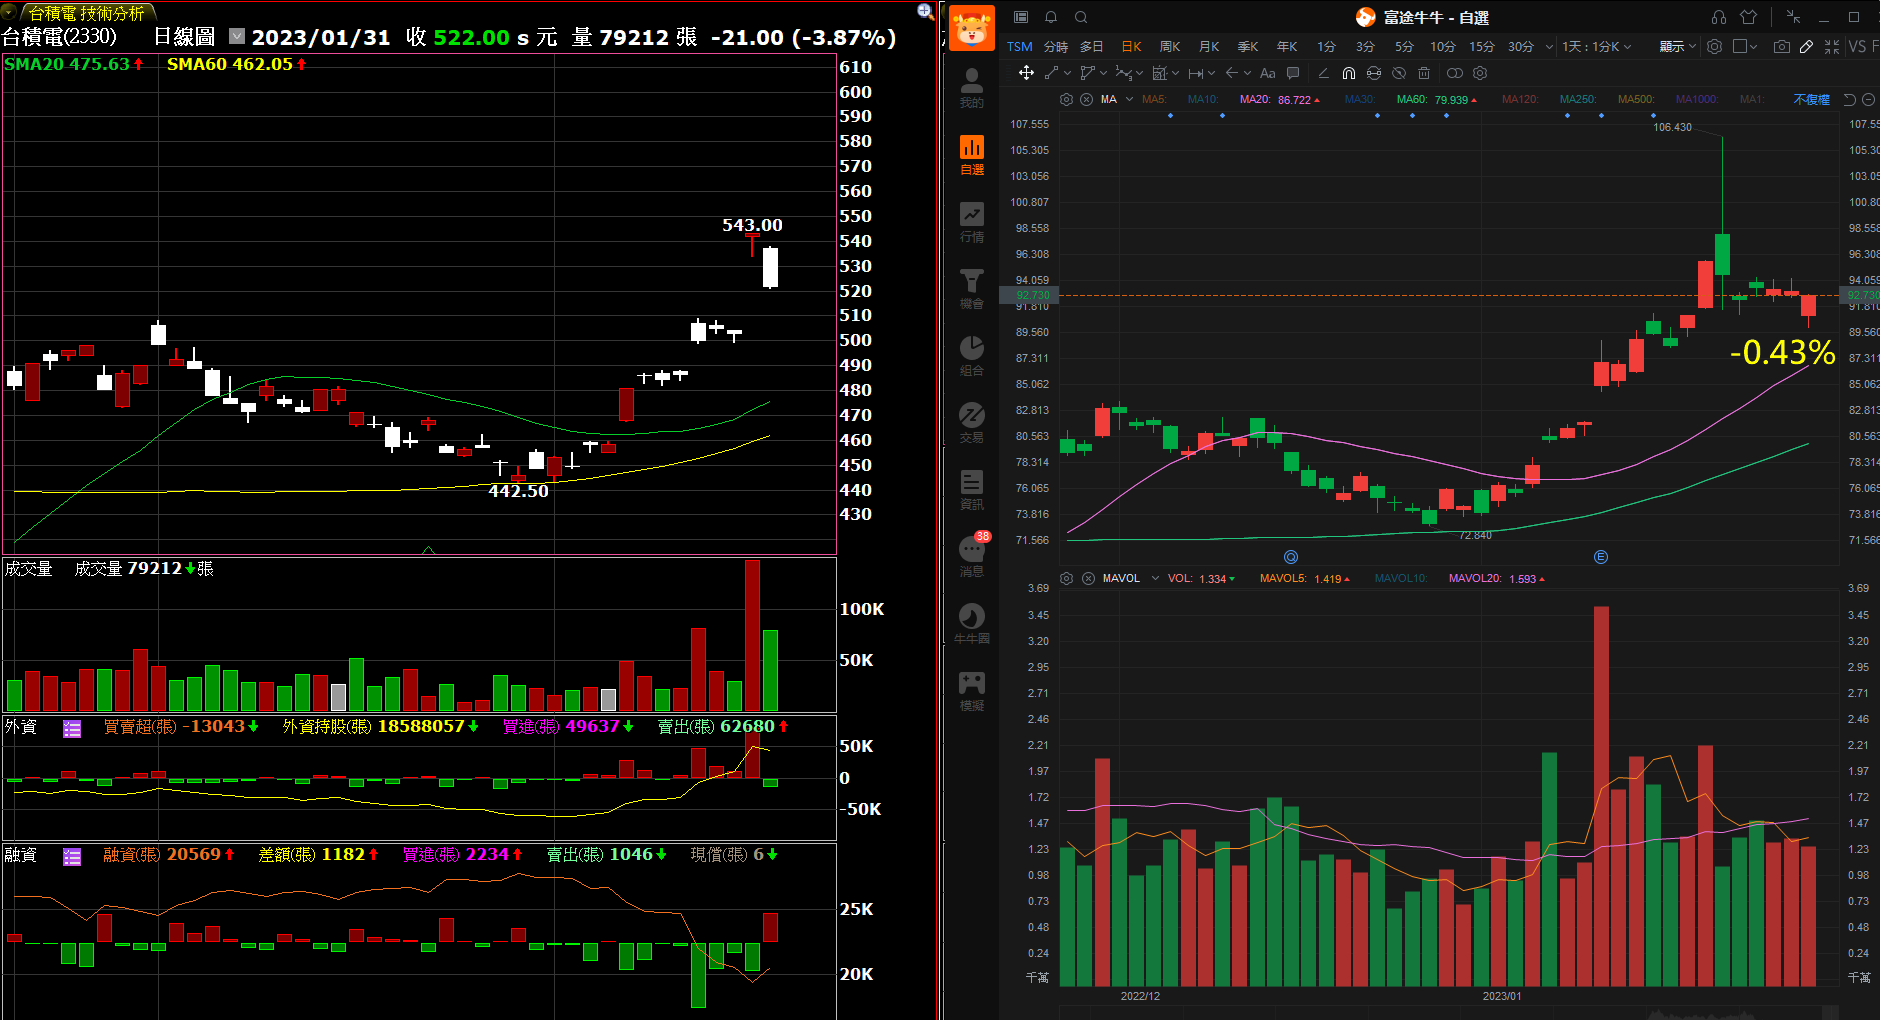
Task: Switch to 多日 multi-day tab
Action: click(x=1092, y=47)
